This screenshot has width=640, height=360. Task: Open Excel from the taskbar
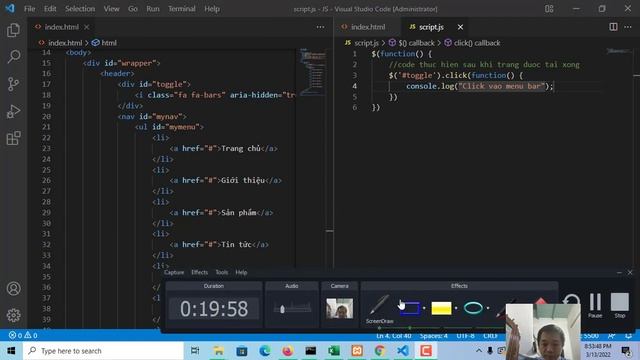pos(334,351)
